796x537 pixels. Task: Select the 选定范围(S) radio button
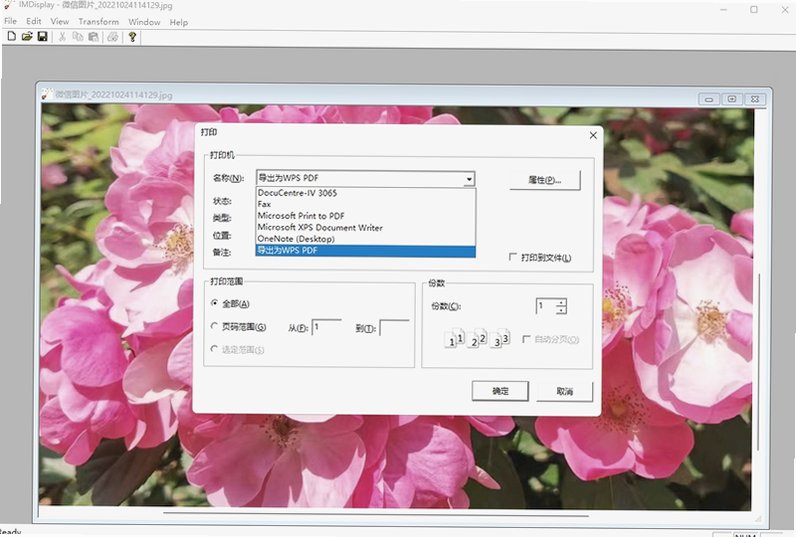click(x=214, y=349)
